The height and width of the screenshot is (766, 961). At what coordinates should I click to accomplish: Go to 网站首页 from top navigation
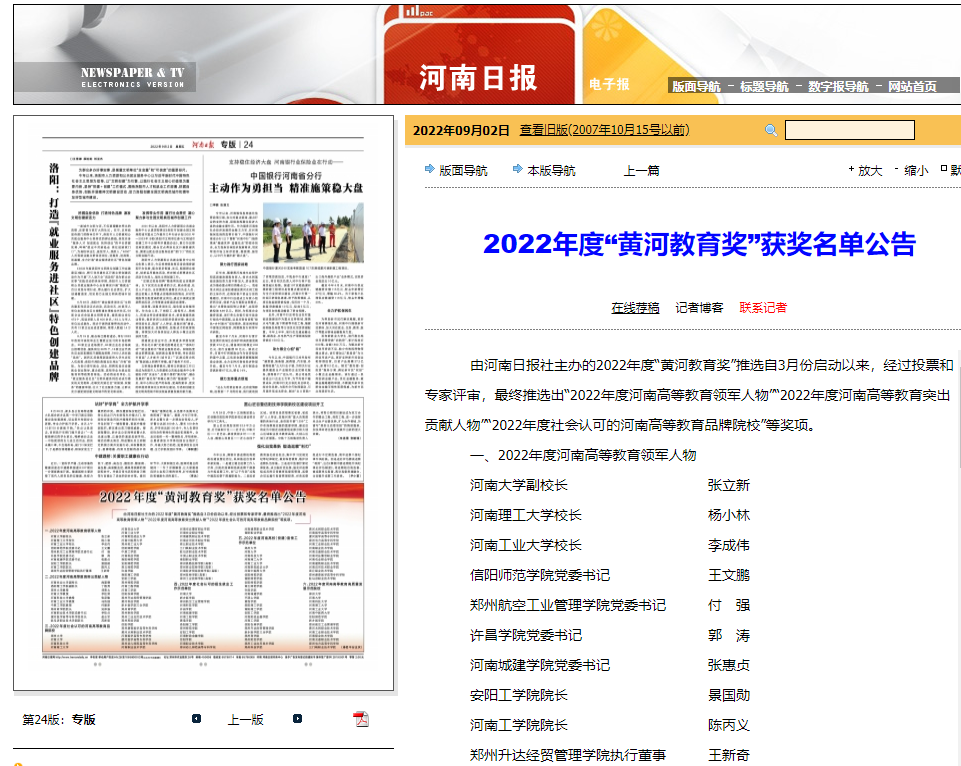[912, 87]
